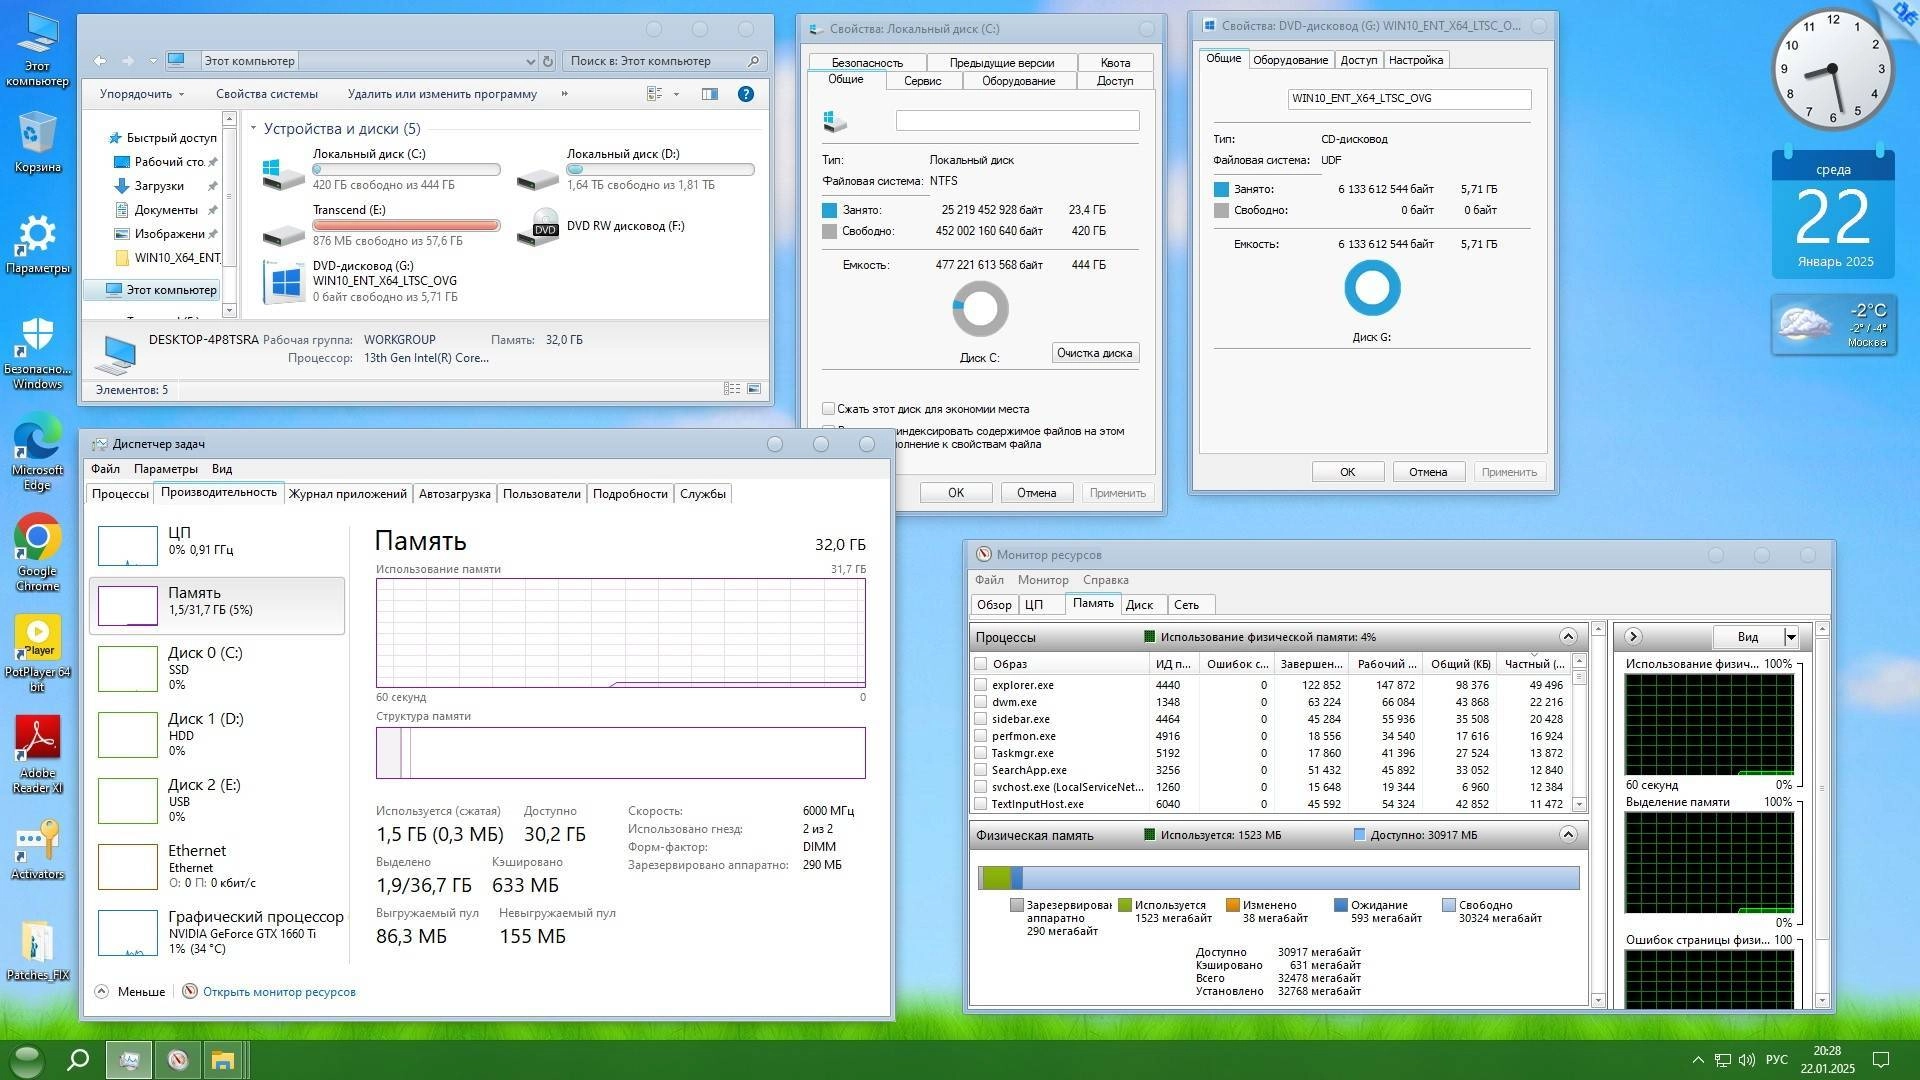
Task: Click the Очистка диска button
Action: (x=1094, y=352)
